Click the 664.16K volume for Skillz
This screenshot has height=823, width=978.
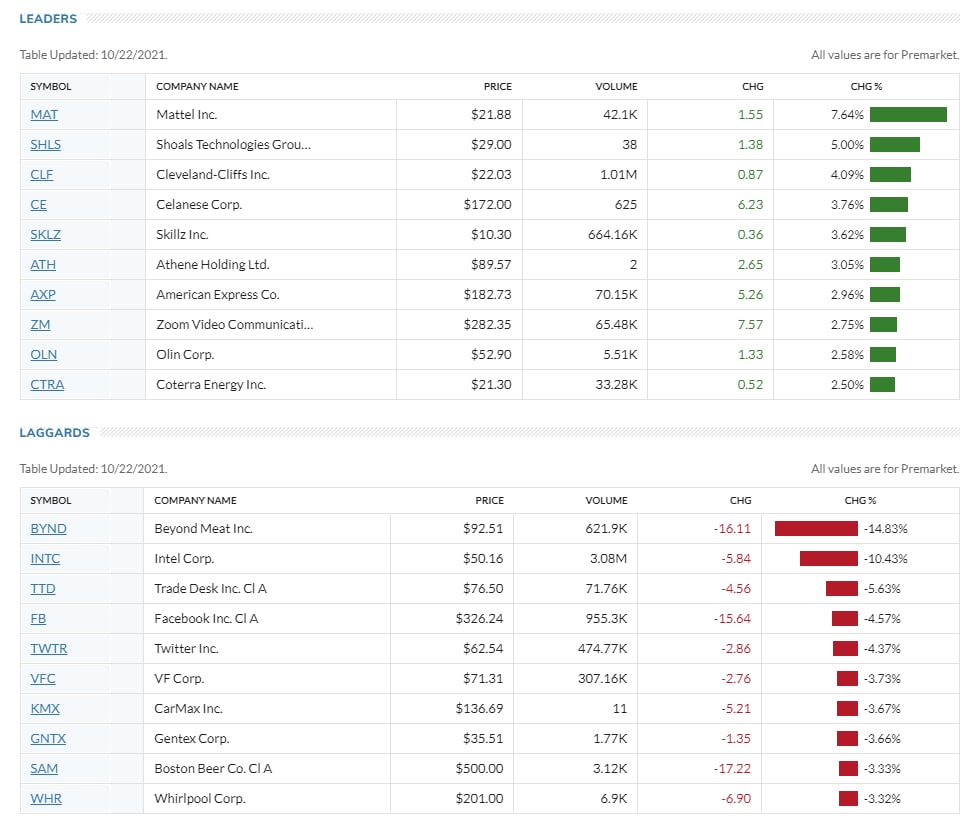click(x=612, y=235)
